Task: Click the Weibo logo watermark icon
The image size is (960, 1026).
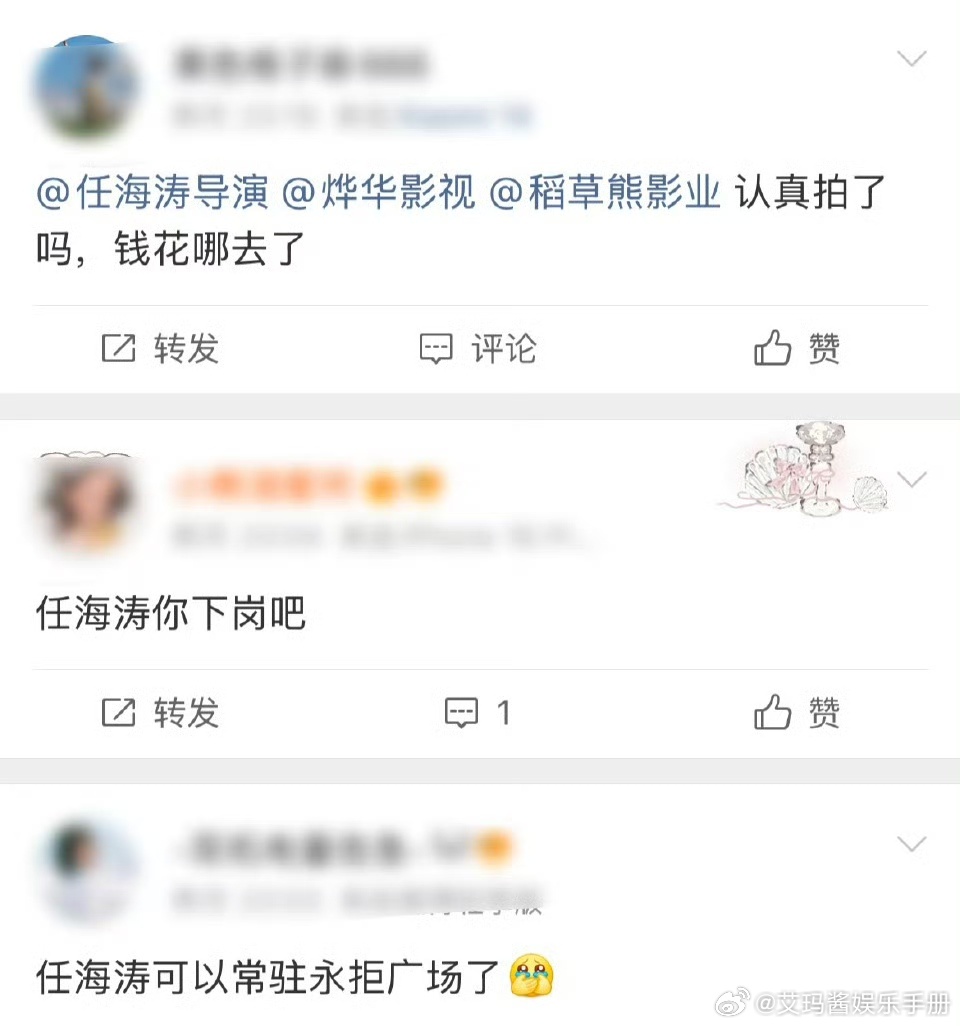Action: [732, 1003]
